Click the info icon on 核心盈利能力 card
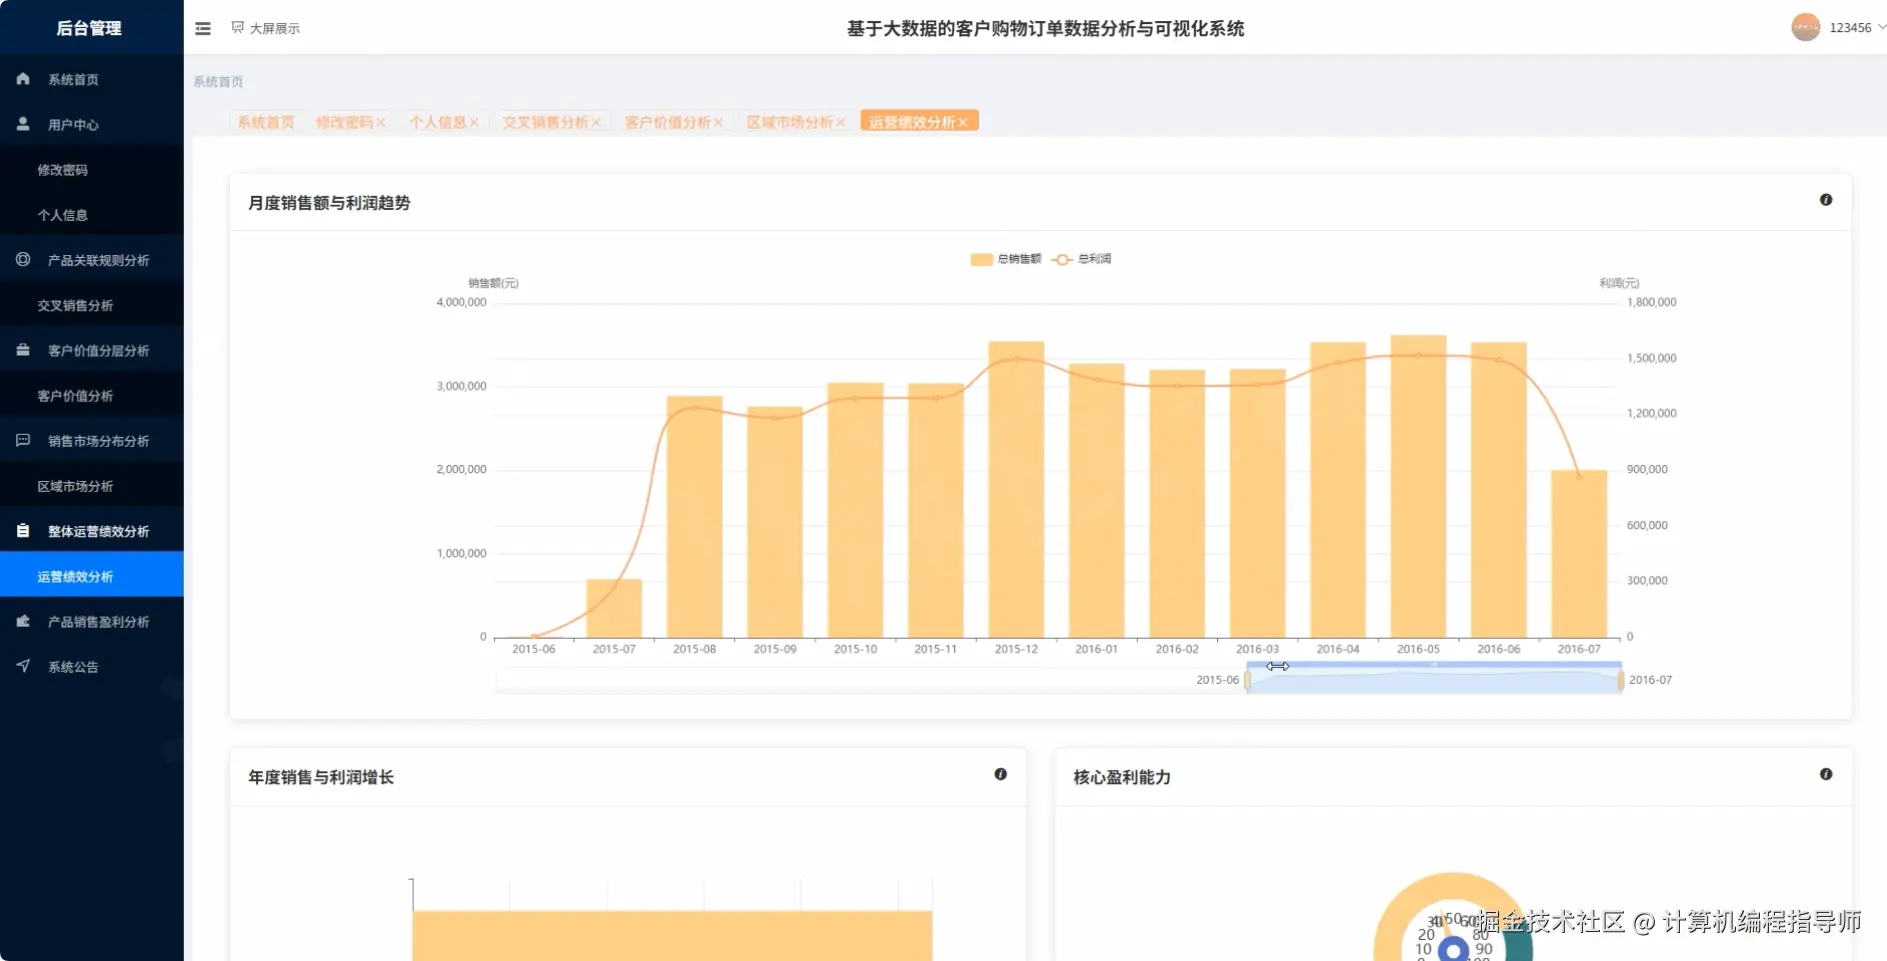This screenshot has width=1887, height=961. click(1826, 774)
